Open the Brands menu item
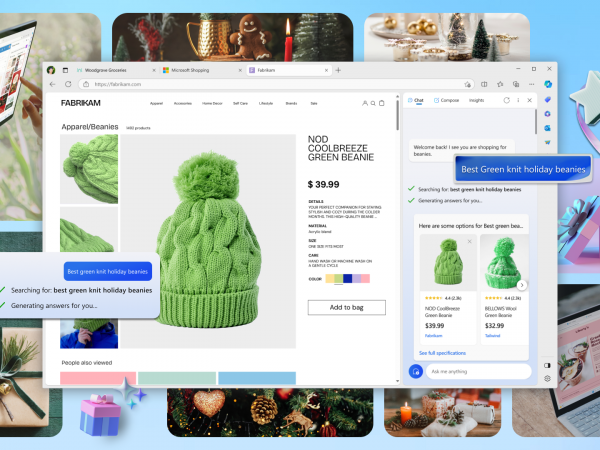 pos(291,103)
